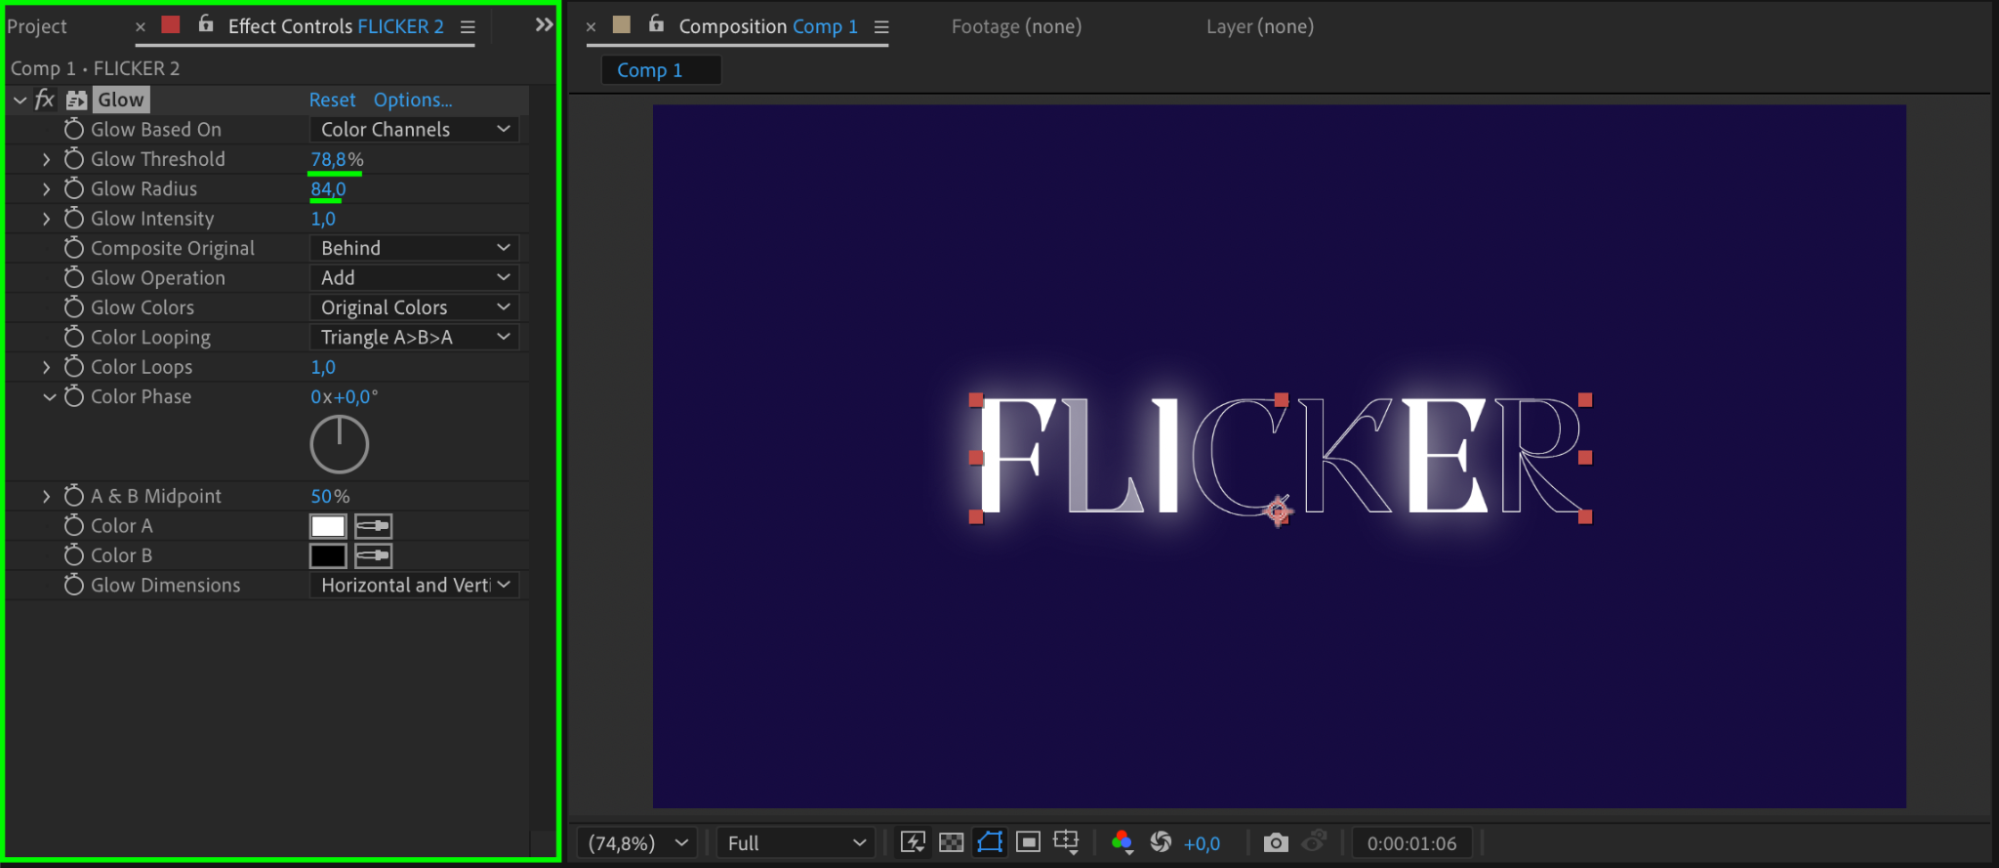Show hidden panel tabs via double chevron
Viewport: 1999px width, 868px height.
[543, 25]
